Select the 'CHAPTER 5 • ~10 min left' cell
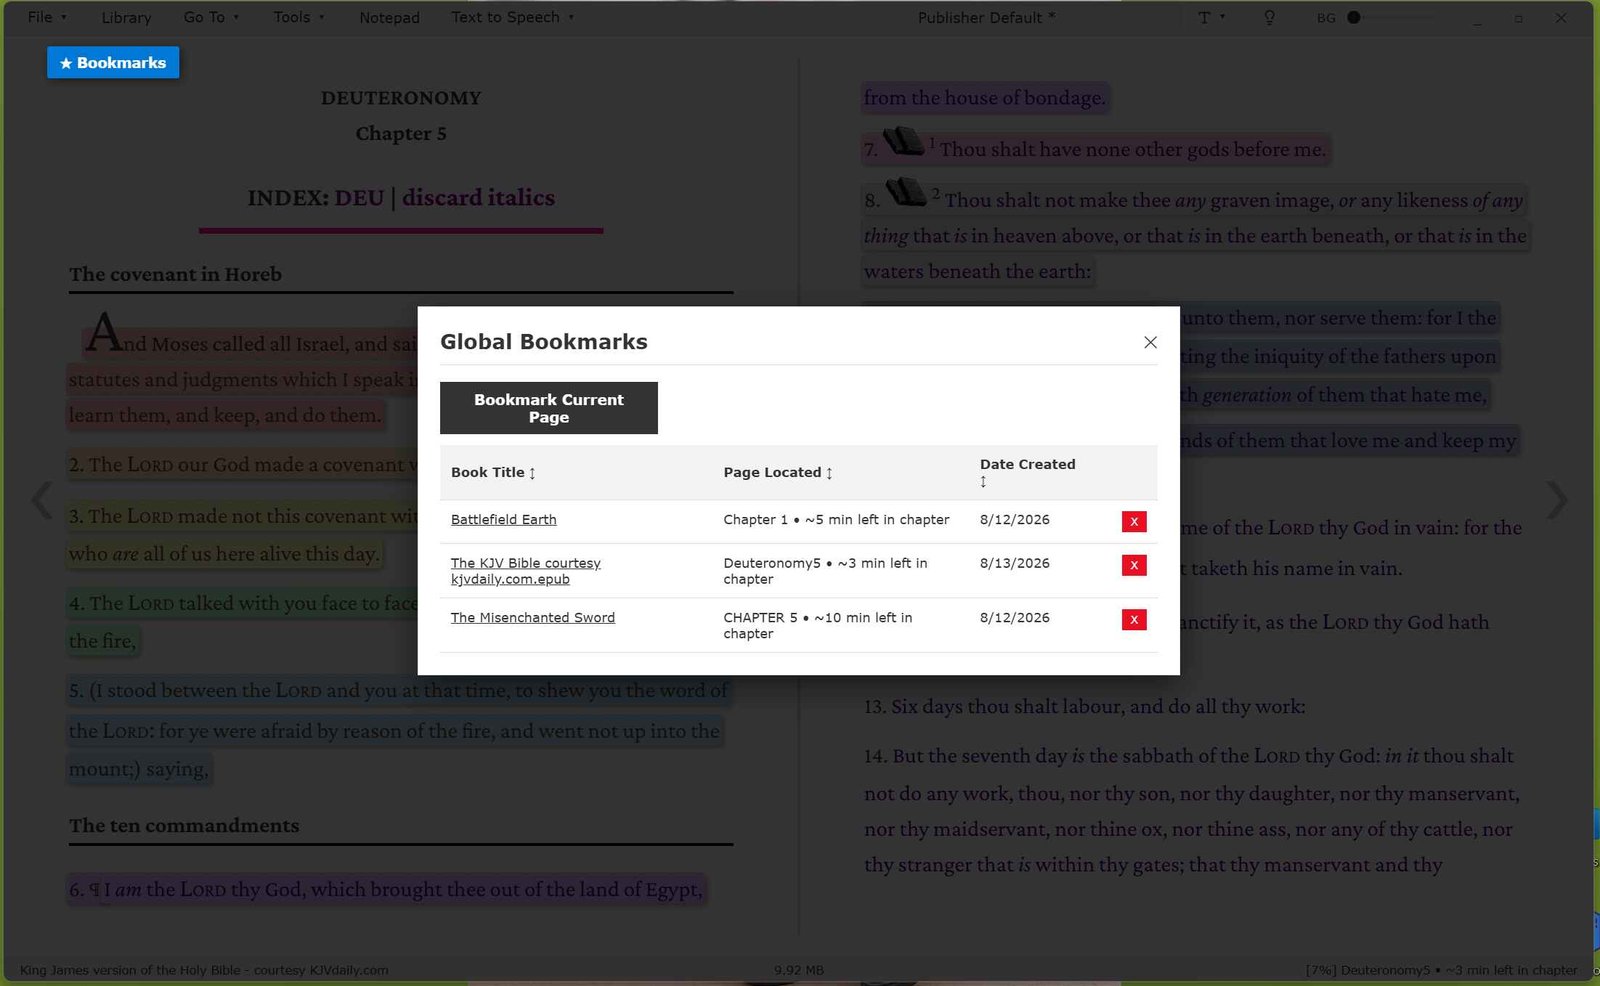Viewport: 1600px width, 986px height. (x=818, y=625)
